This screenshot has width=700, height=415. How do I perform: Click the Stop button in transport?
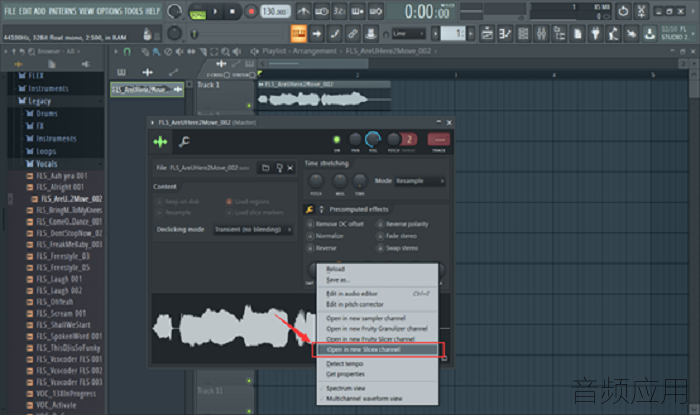232,12
